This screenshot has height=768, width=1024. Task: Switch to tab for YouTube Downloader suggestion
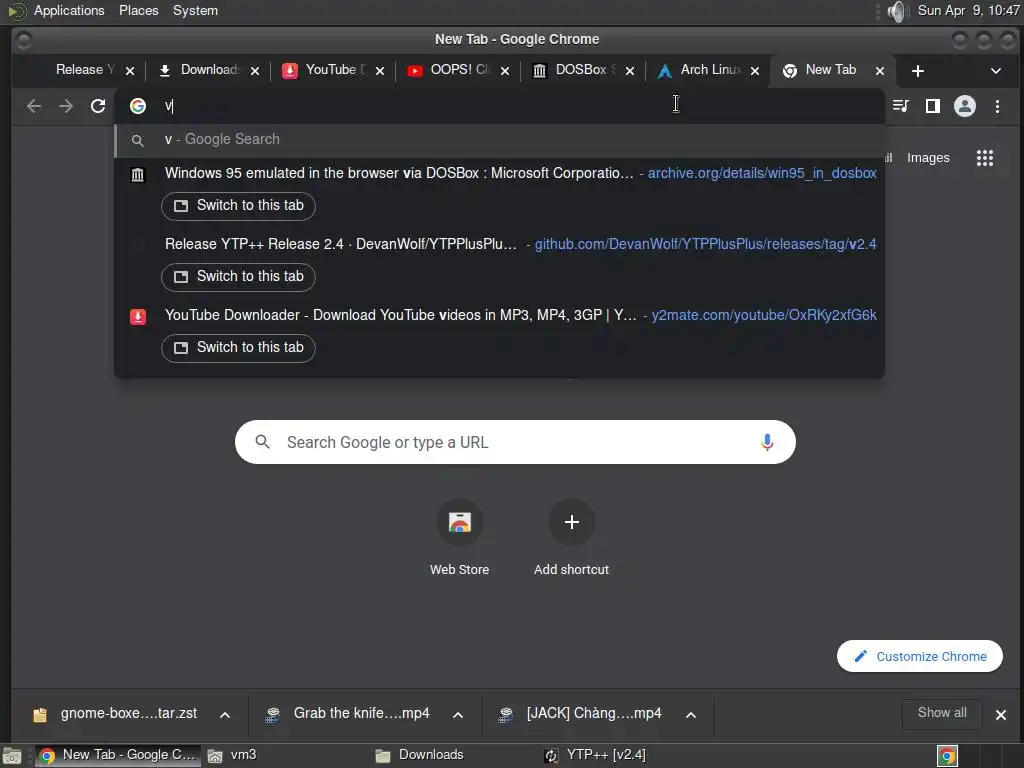pyautogui.click(x=238, y=347)
